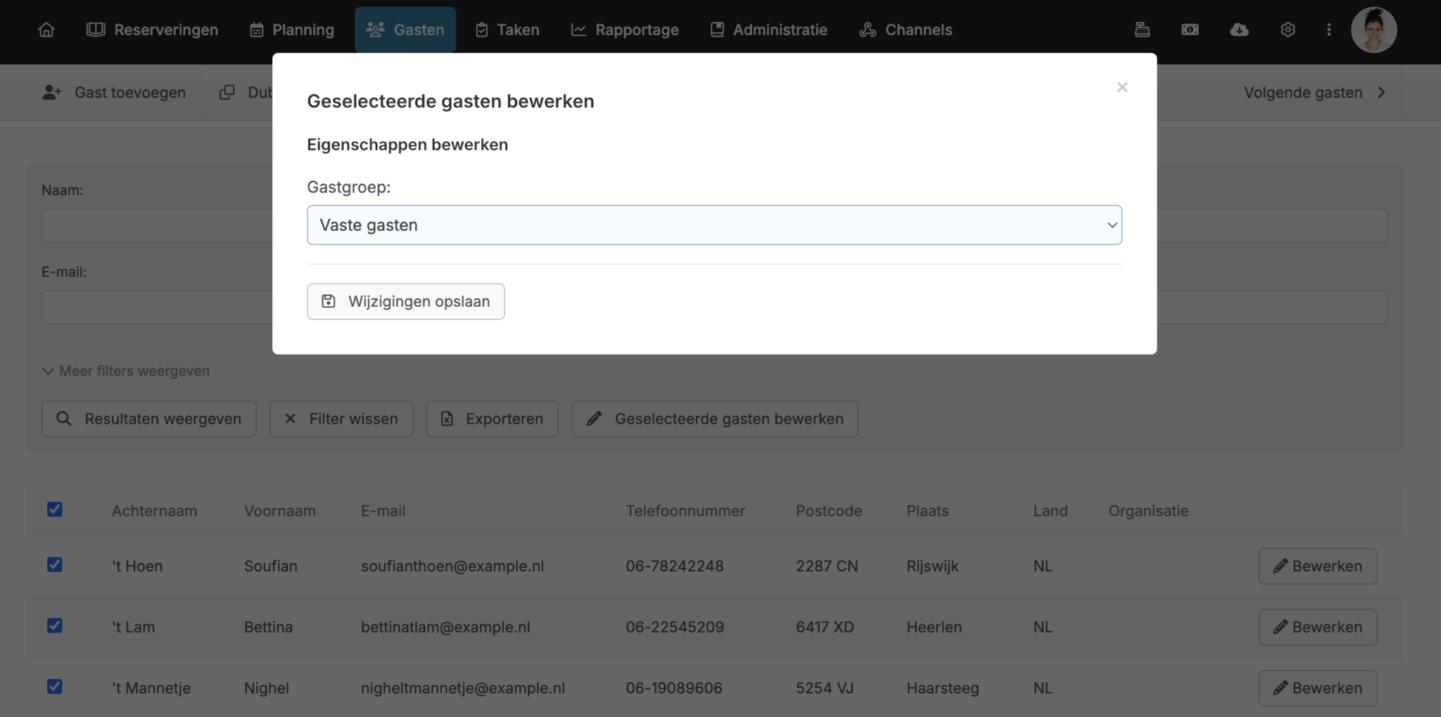Image resolution: width=1441 pixels, height=717 pixels.
Task: Click the cloud download icon
Action: pos(1239,30)
